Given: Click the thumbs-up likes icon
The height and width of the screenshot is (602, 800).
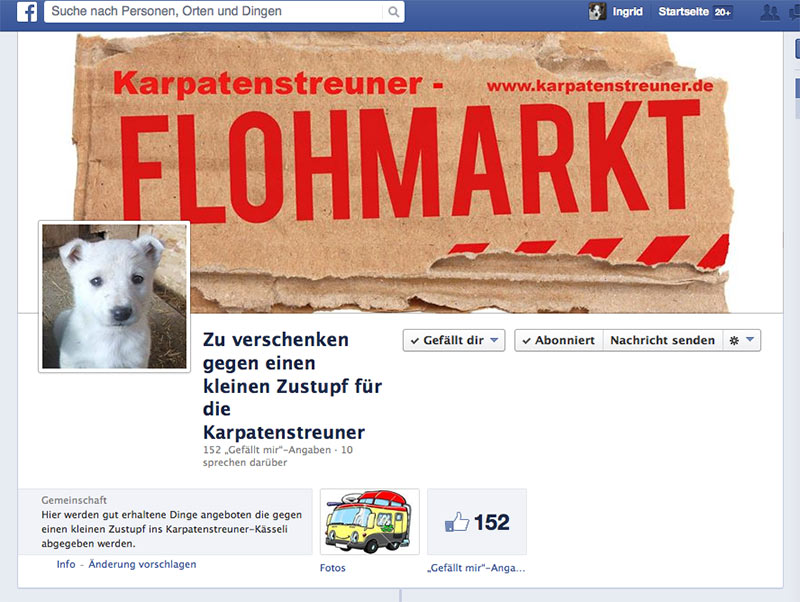Looking at the screenshot, I should coord(457,522).
